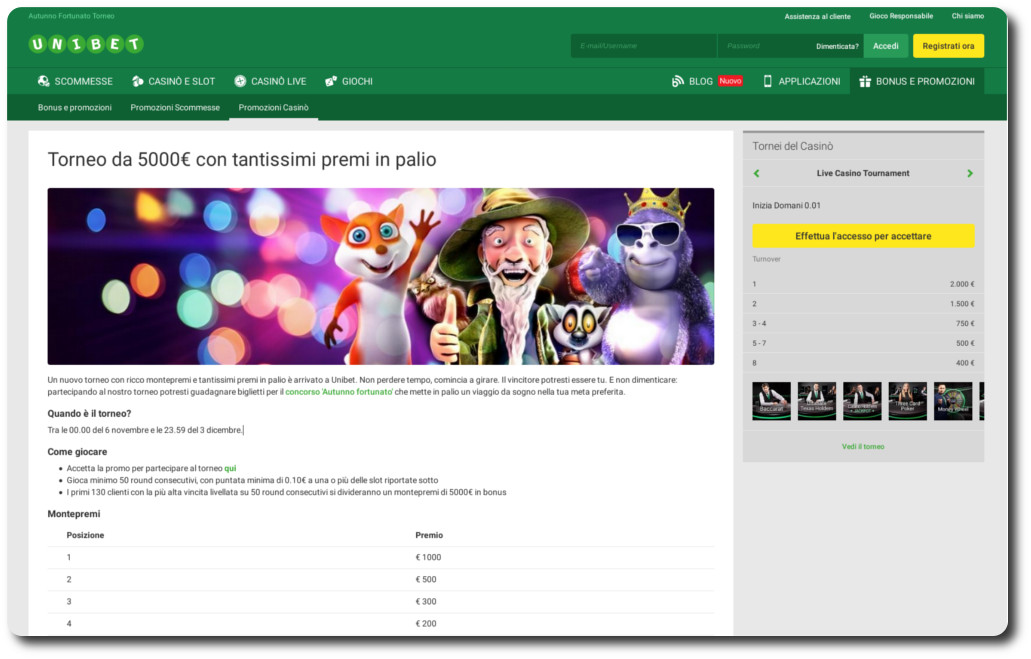Open the Giochi menu

349,81
